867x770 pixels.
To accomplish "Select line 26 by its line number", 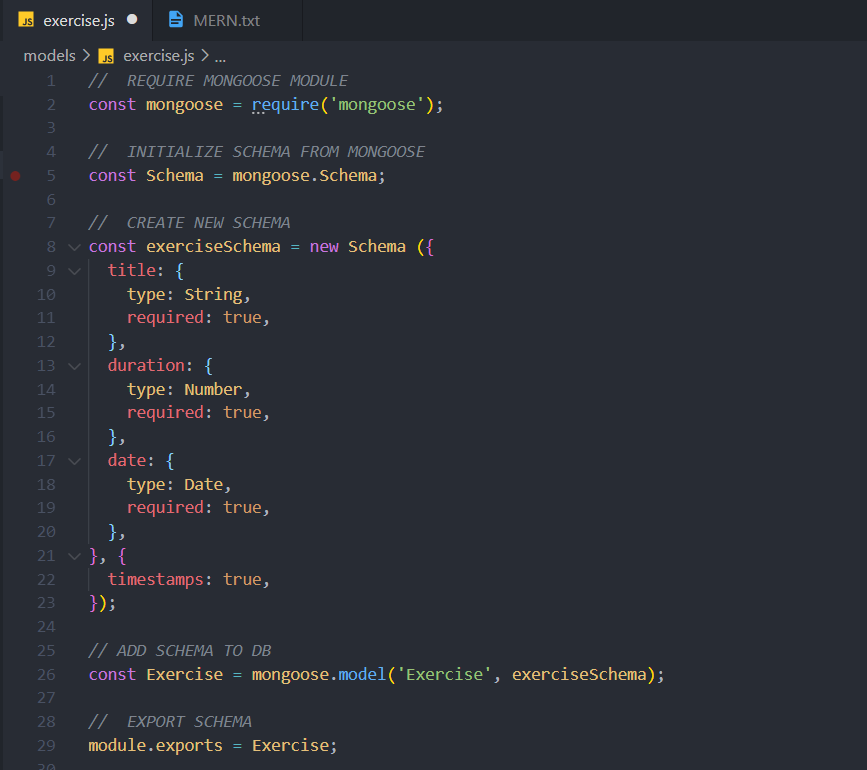I will [46, 675].
